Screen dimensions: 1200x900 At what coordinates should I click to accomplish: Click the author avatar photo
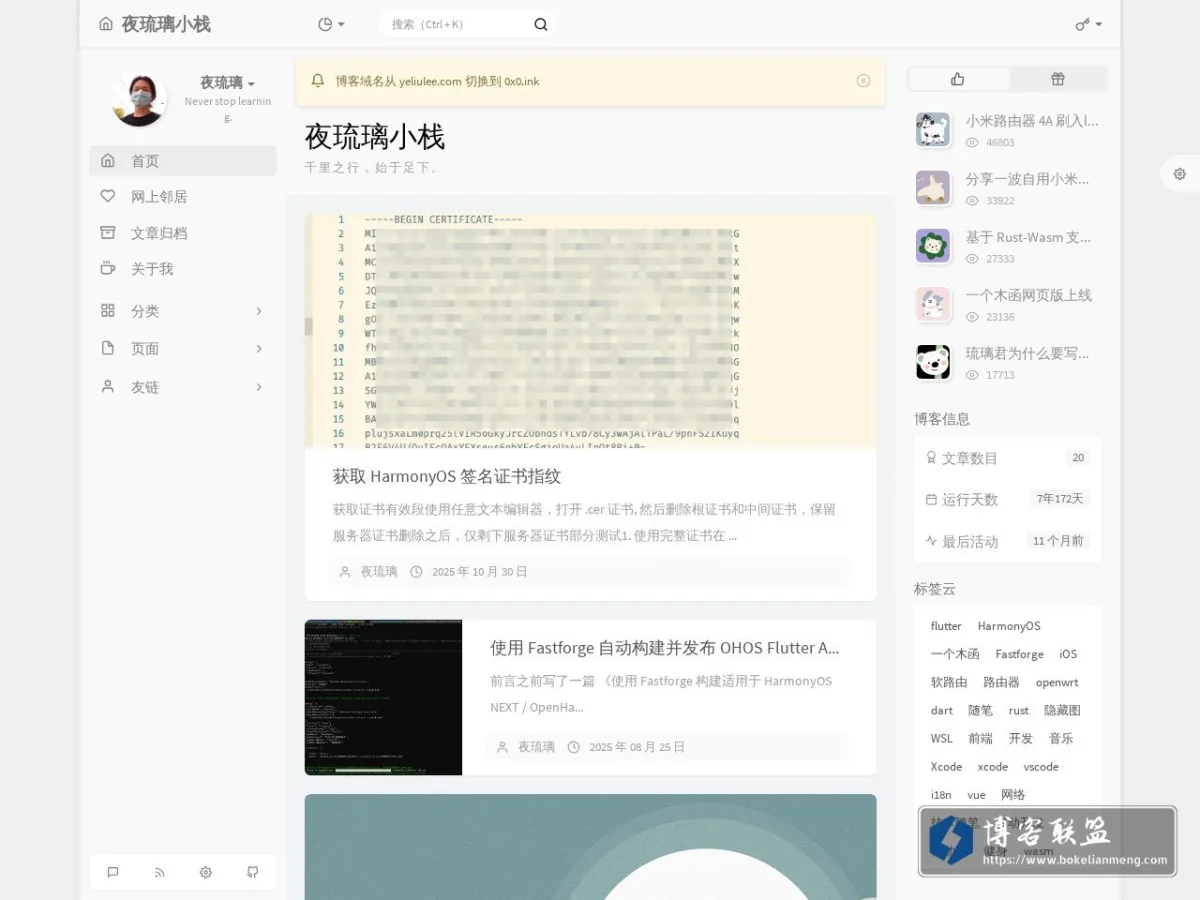(x=140, y=99)
